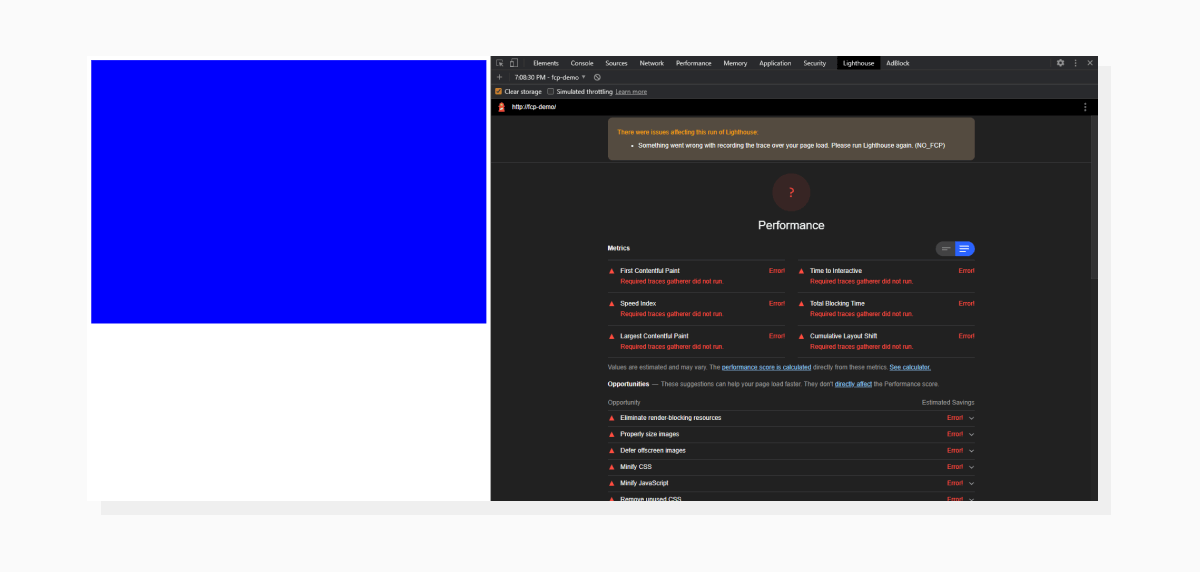Click the Lighthouse report vertical scrollbar
Viewport: 1200px width, 572px height.
pyautogui.click(x=1094, y=196)
